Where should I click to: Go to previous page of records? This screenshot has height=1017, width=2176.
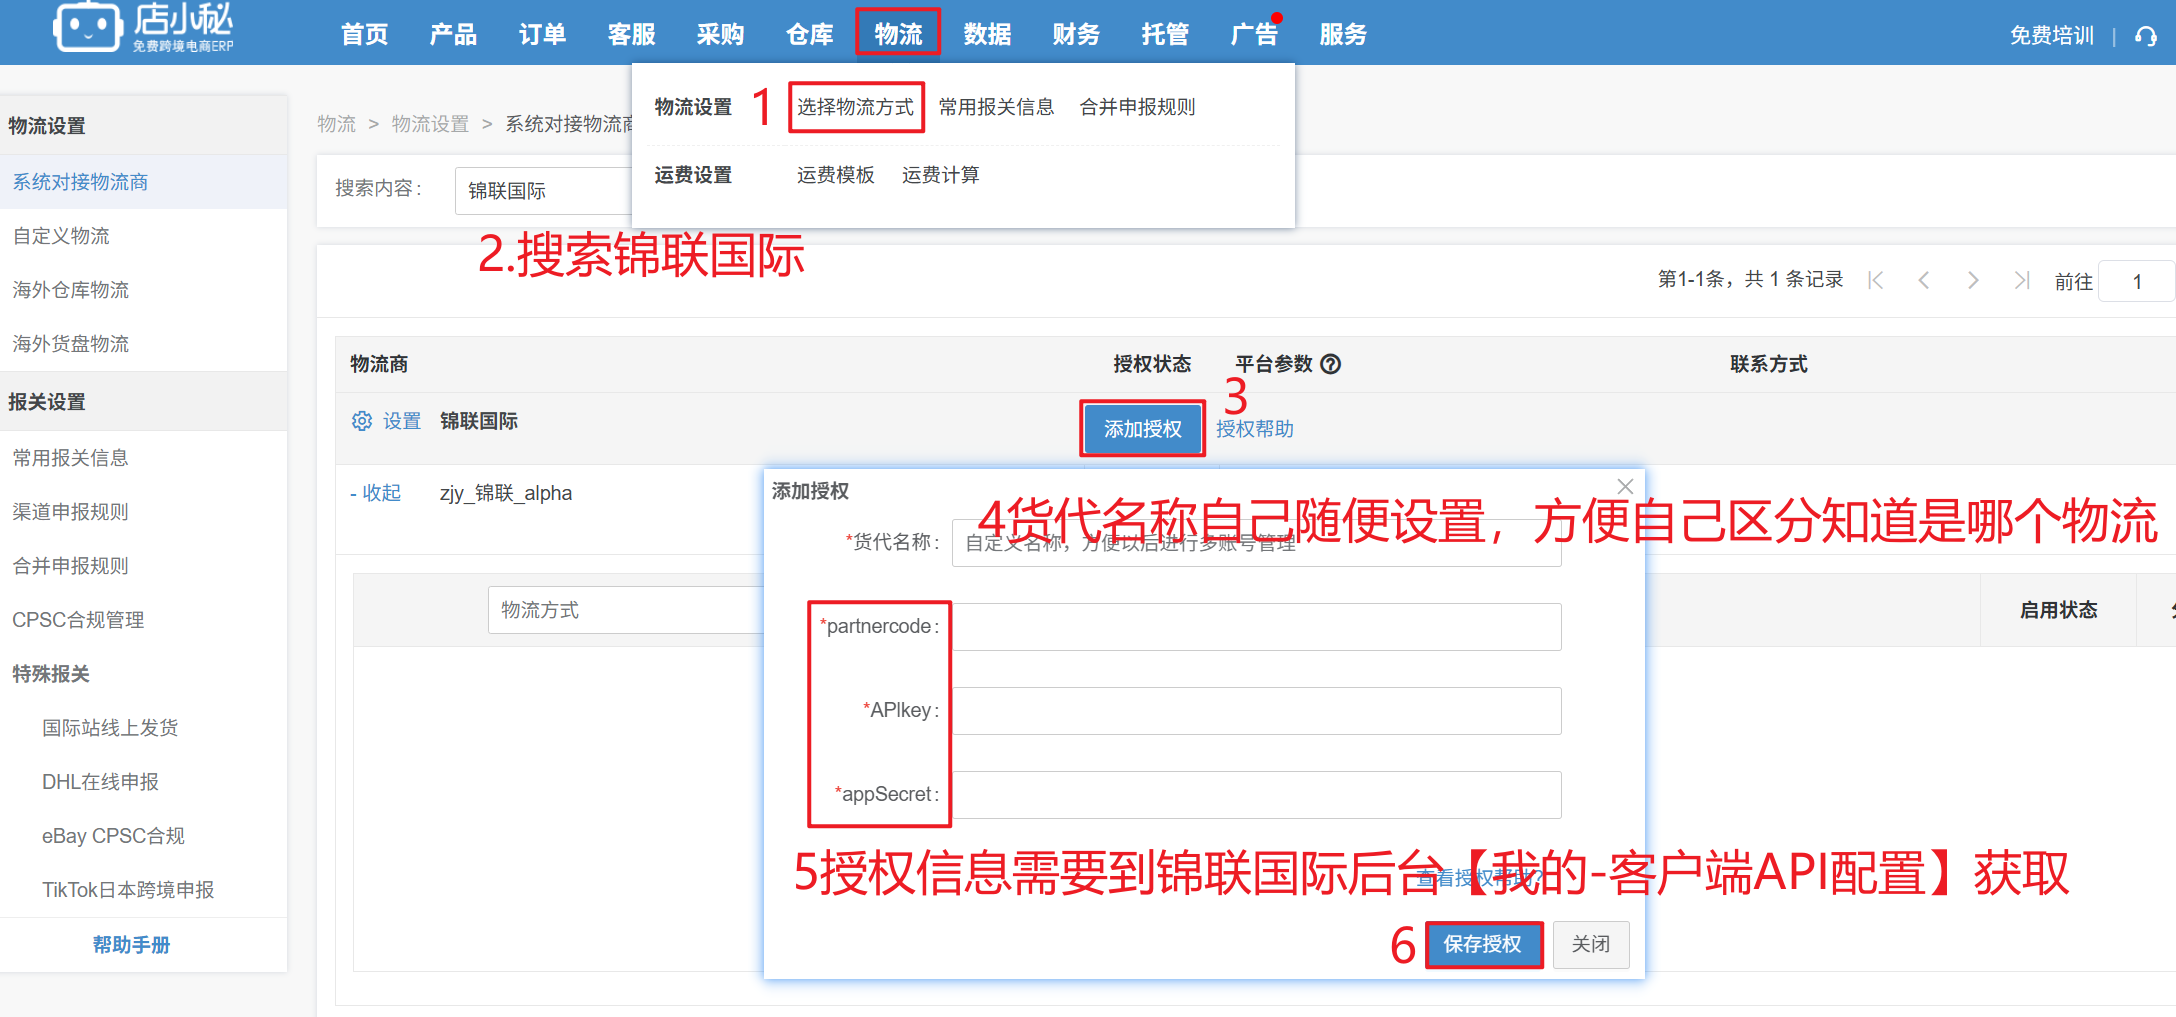tap(1924, 281)
